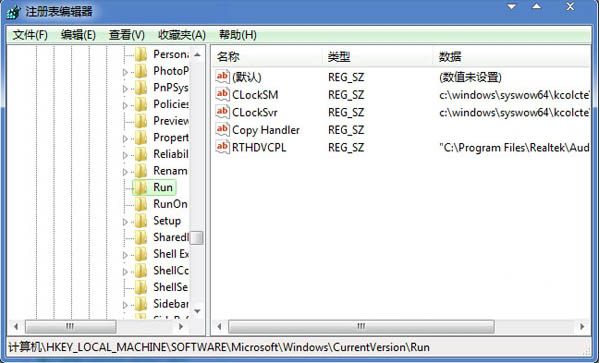Expand the Shell Ex... tree node
600x363 pixels.
(x=125, y=255)
